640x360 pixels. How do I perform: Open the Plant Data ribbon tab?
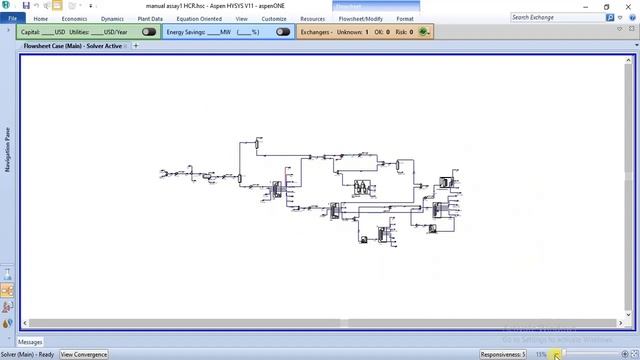coord(150,19)
